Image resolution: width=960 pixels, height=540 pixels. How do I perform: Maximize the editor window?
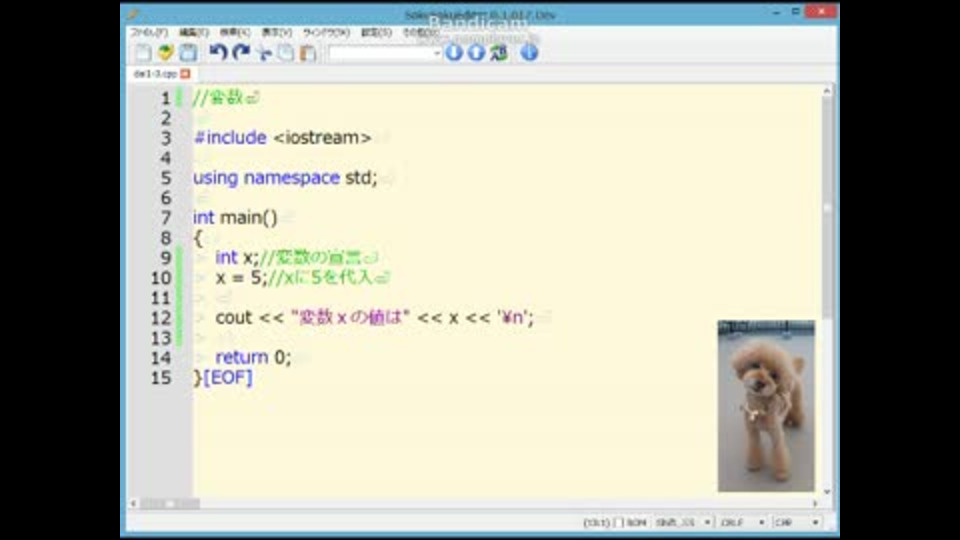pyautogui.click(x=795, y=12)
